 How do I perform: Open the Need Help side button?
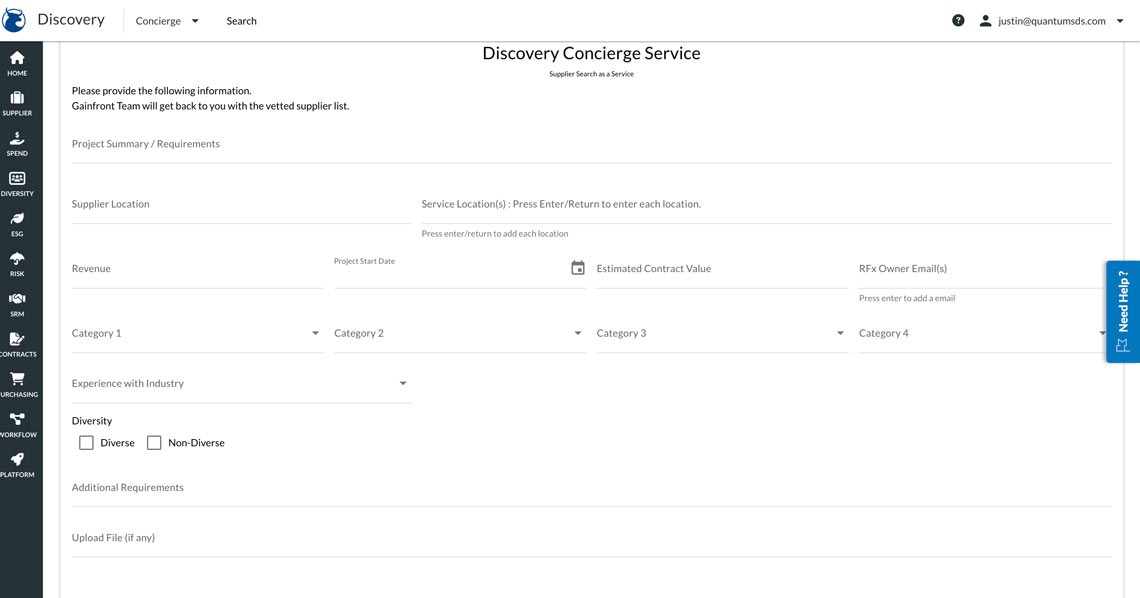click(x=1122, y=310)
